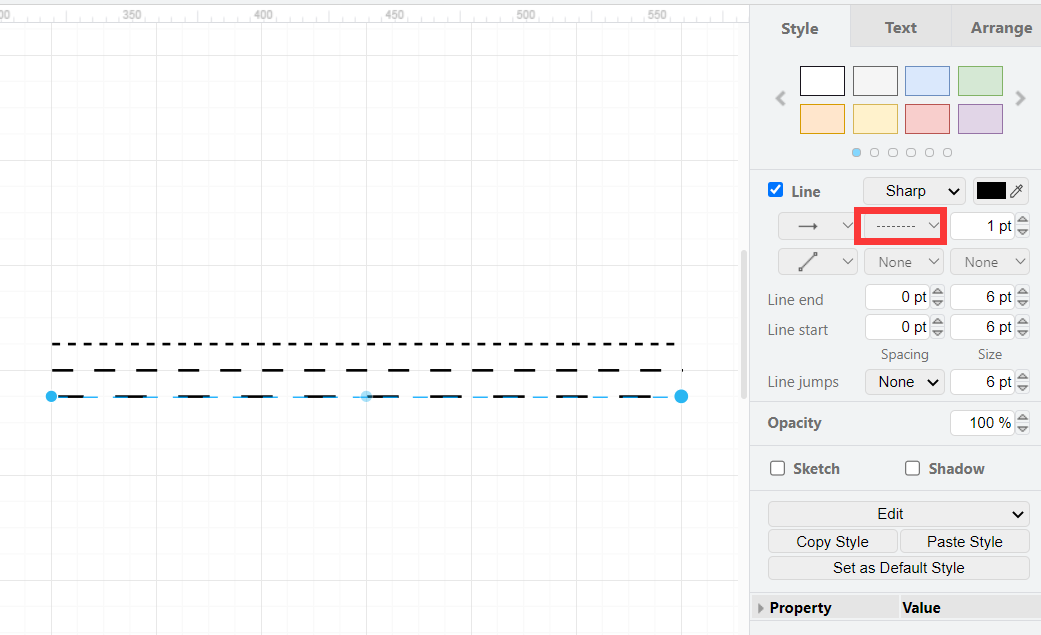Image resolution: width=1041 pixels, height=635 pixels.
Task: Uncheck the Line checkbox
Action: click(775, 189)
